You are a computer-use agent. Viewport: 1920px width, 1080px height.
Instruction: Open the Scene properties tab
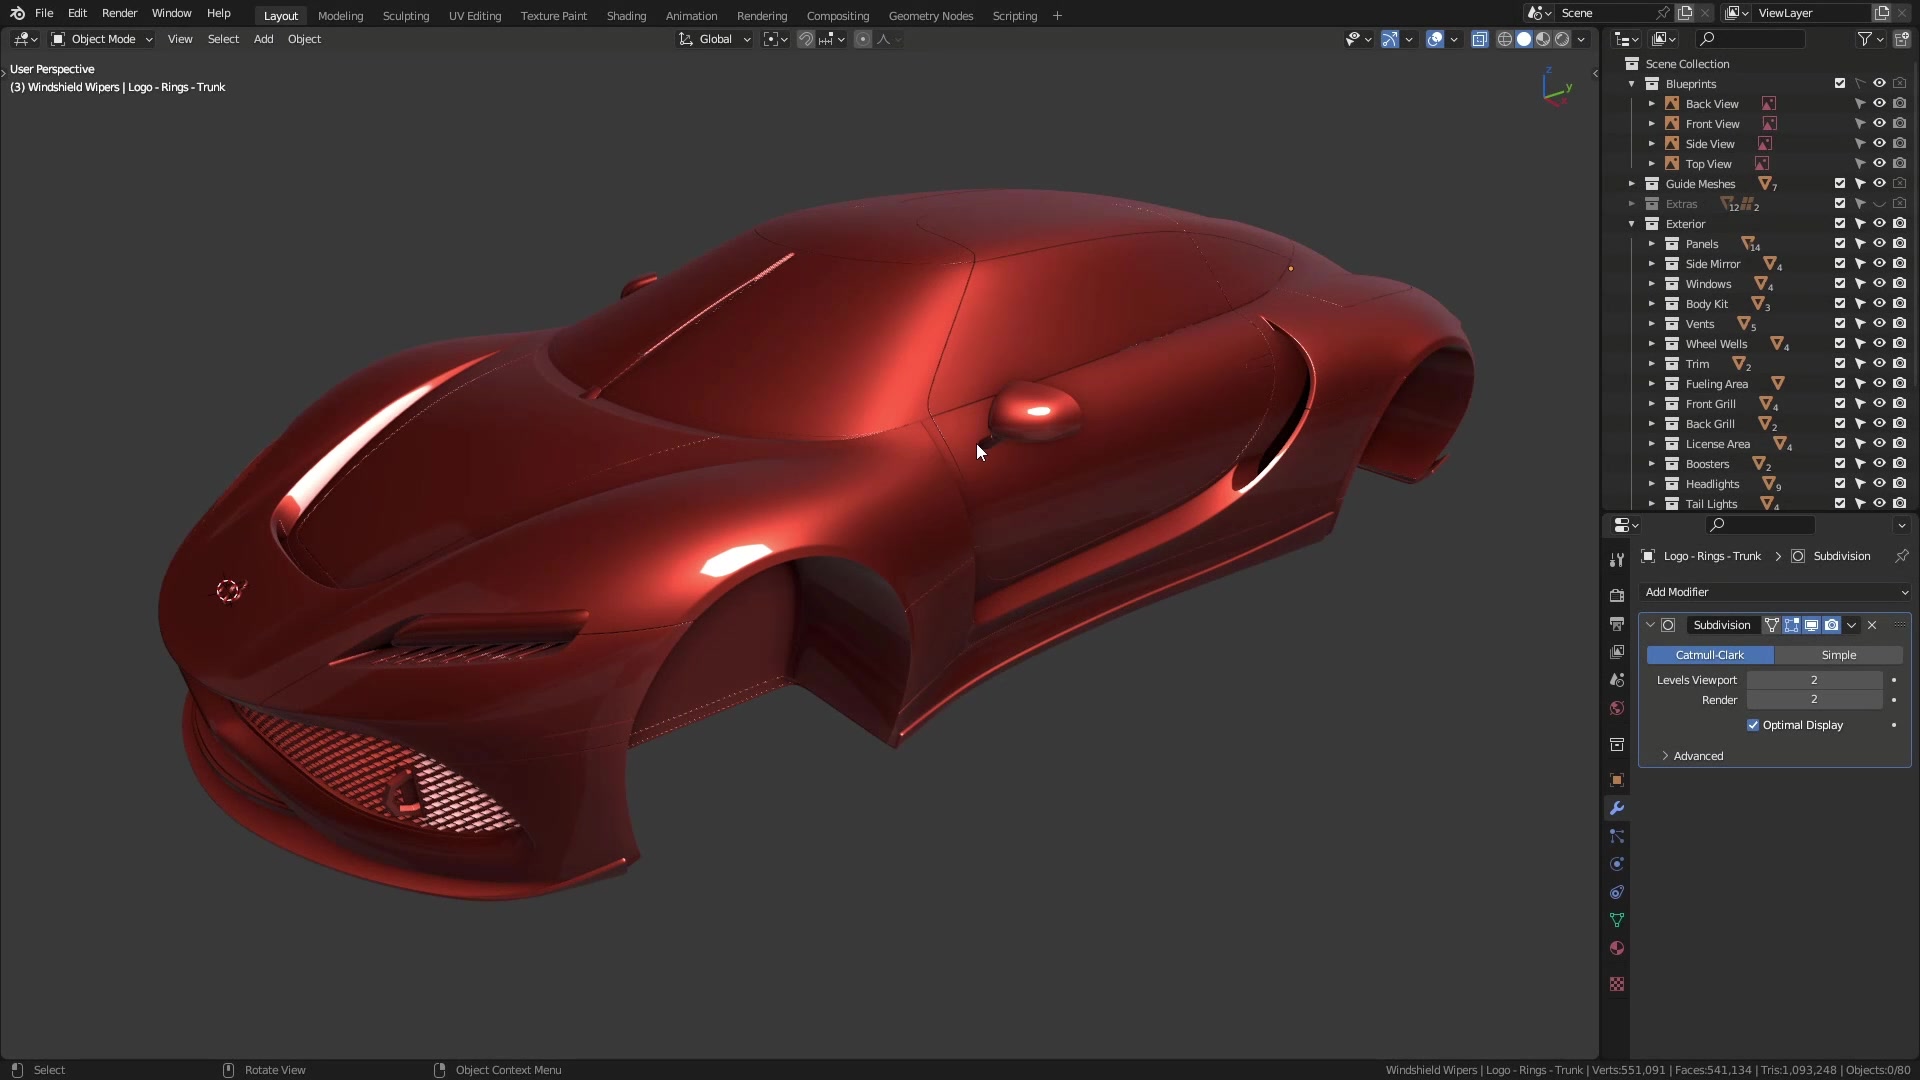click(1617, 680)
